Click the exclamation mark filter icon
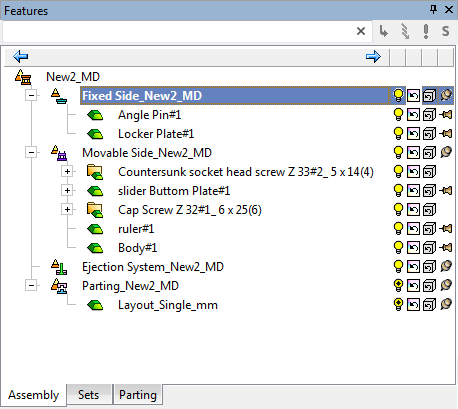458x409 pixels. pyautogui.click(x=426, y=31)
